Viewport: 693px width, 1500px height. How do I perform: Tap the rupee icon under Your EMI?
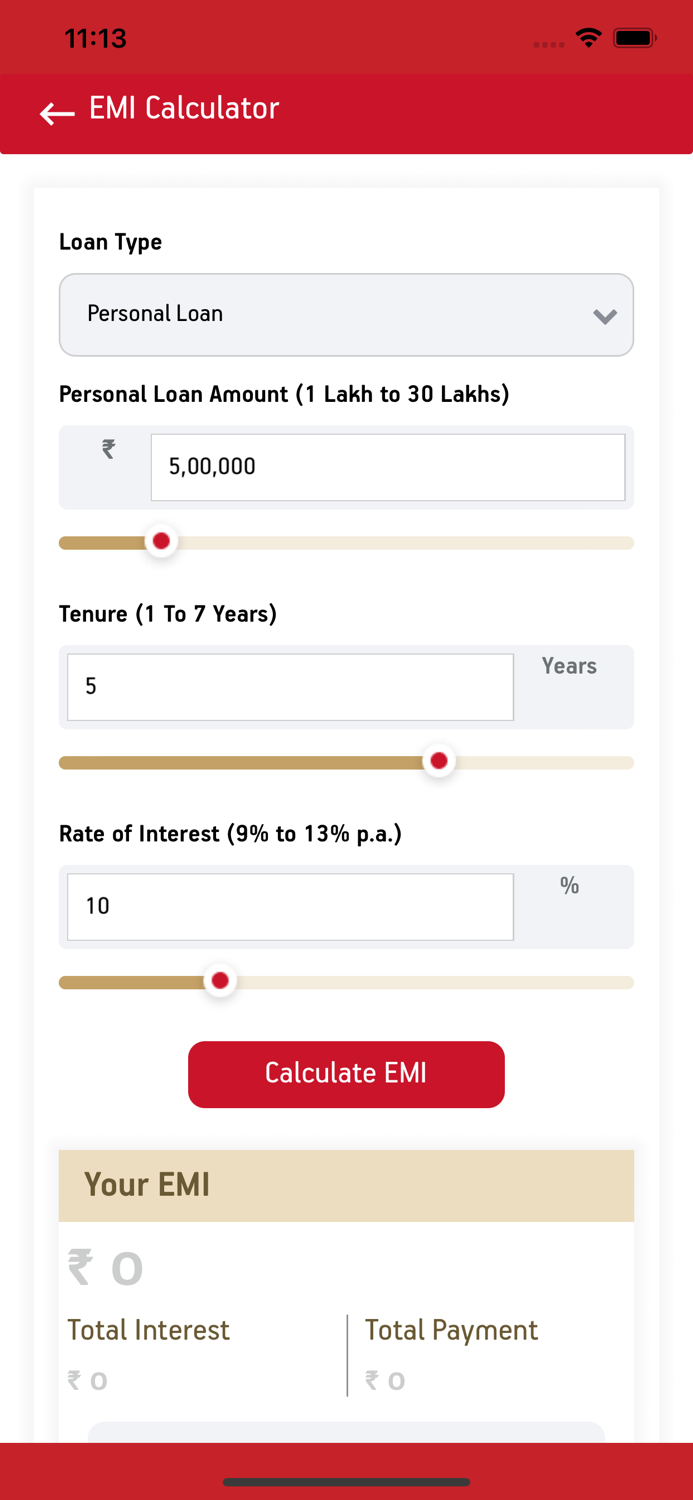[80, 1267]
